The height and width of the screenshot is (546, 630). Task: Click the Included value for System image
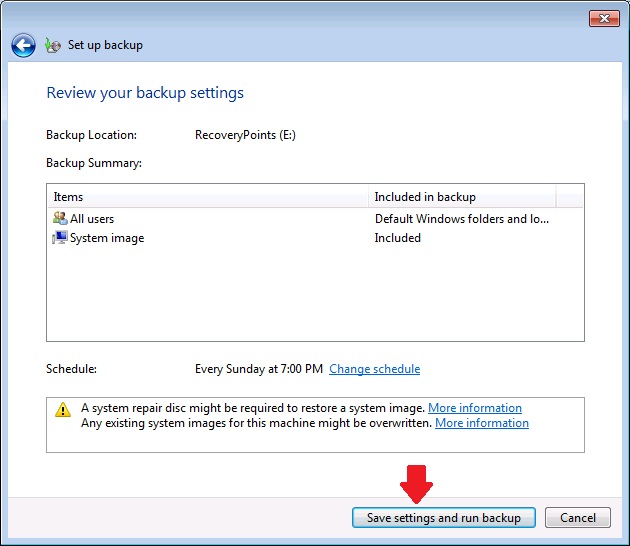[x=397, y=238]
